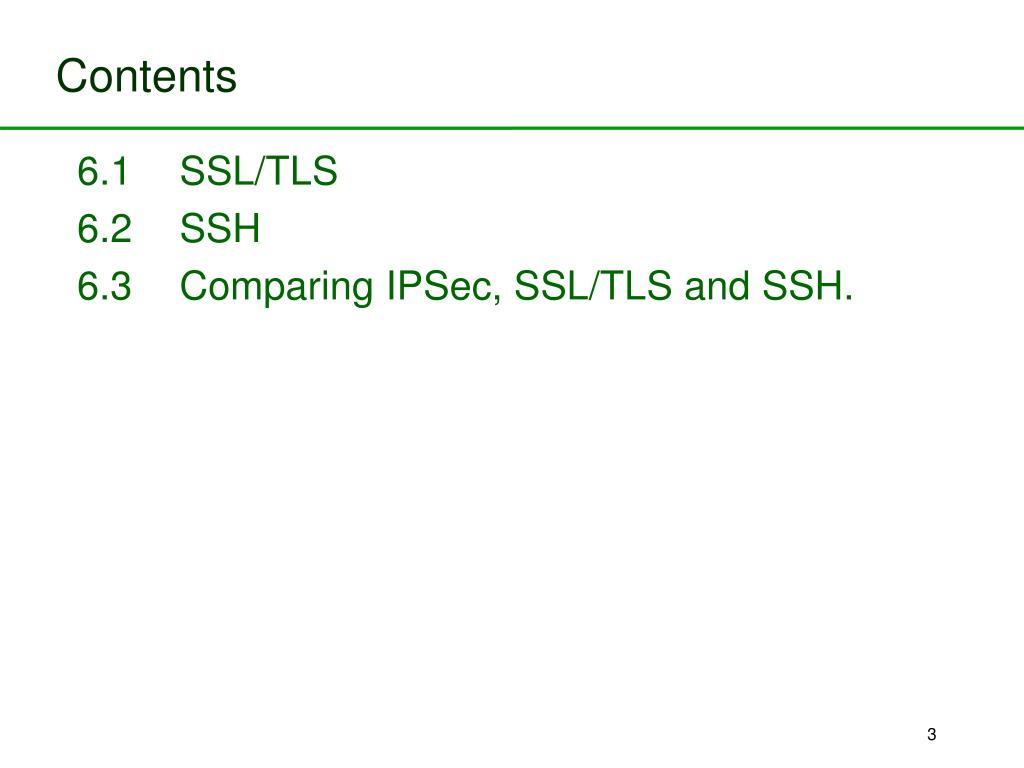Viewport: 1024px width, 768px height.
Task: Select the whole 6.1 SSL/TLS list entry
Action: pyautogui.click(x=208, y=171)
